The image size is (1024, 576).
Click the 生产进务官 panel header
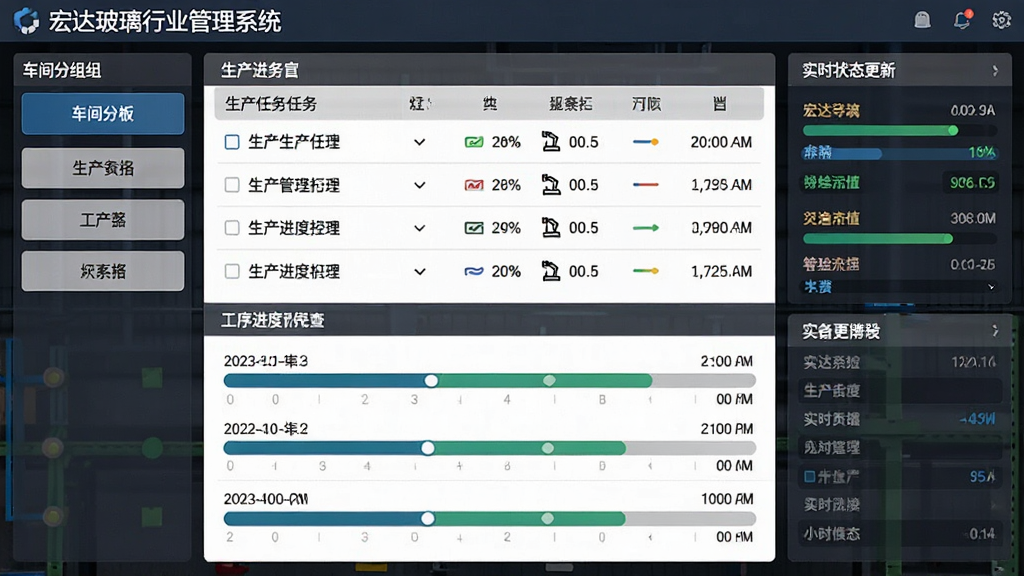pyautogui.click(x=489, y=70)
